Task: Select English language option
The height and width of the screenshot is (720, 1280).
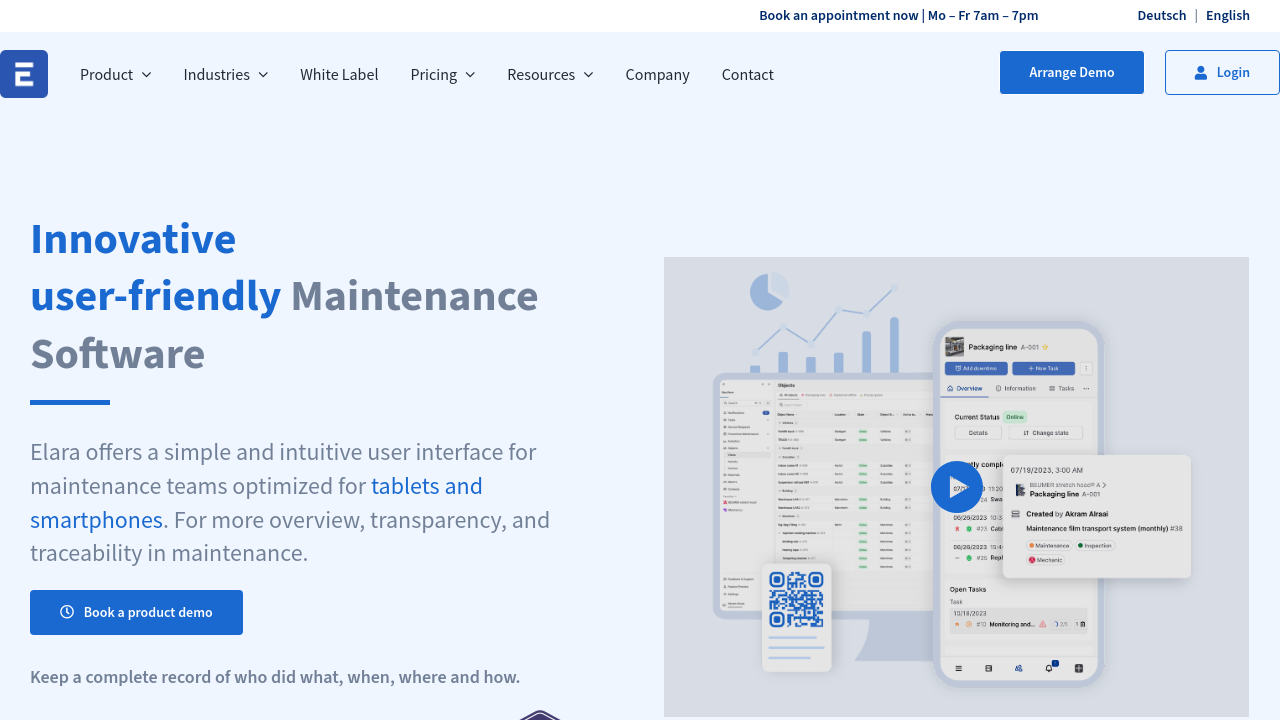Action: click(x=1227, y=15)
